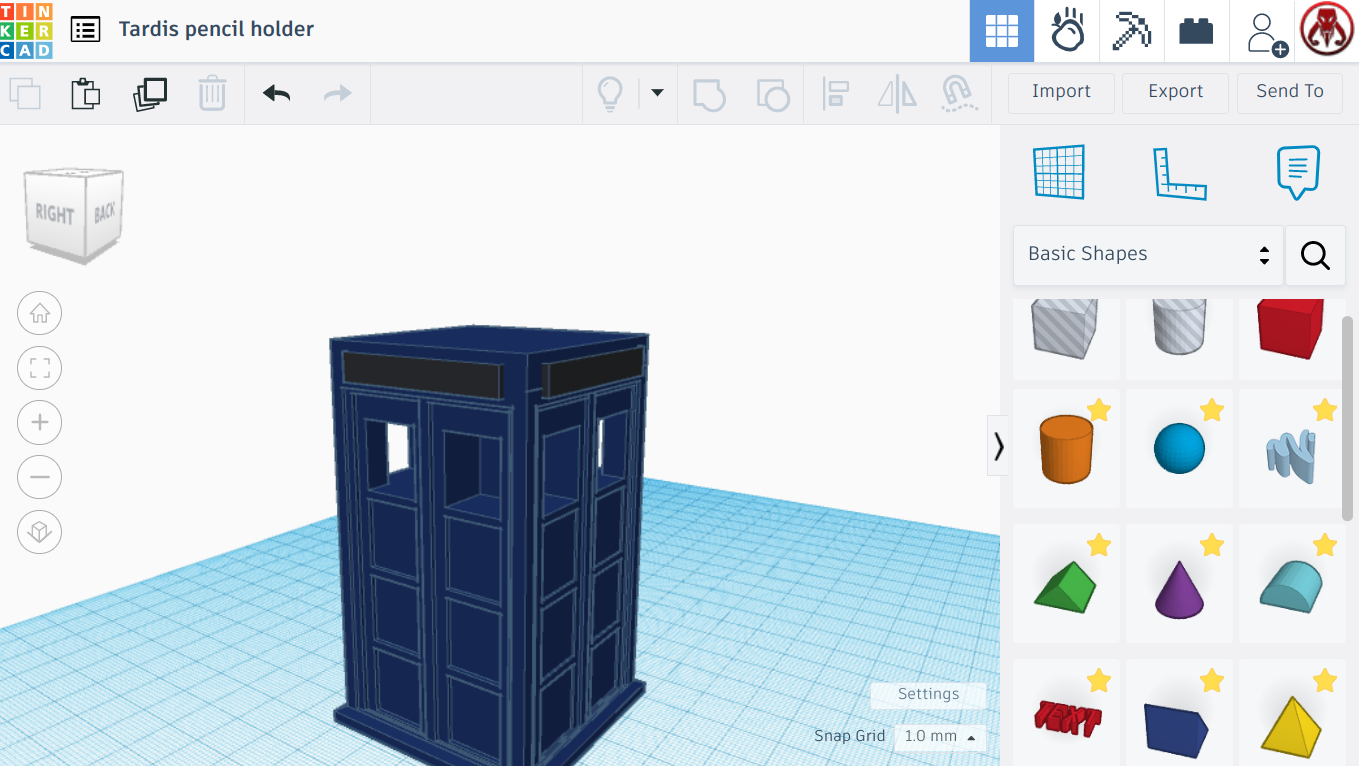Click the Delete trash icon
The height and width of the screenshot is (766, 1359).
[212, 94]
